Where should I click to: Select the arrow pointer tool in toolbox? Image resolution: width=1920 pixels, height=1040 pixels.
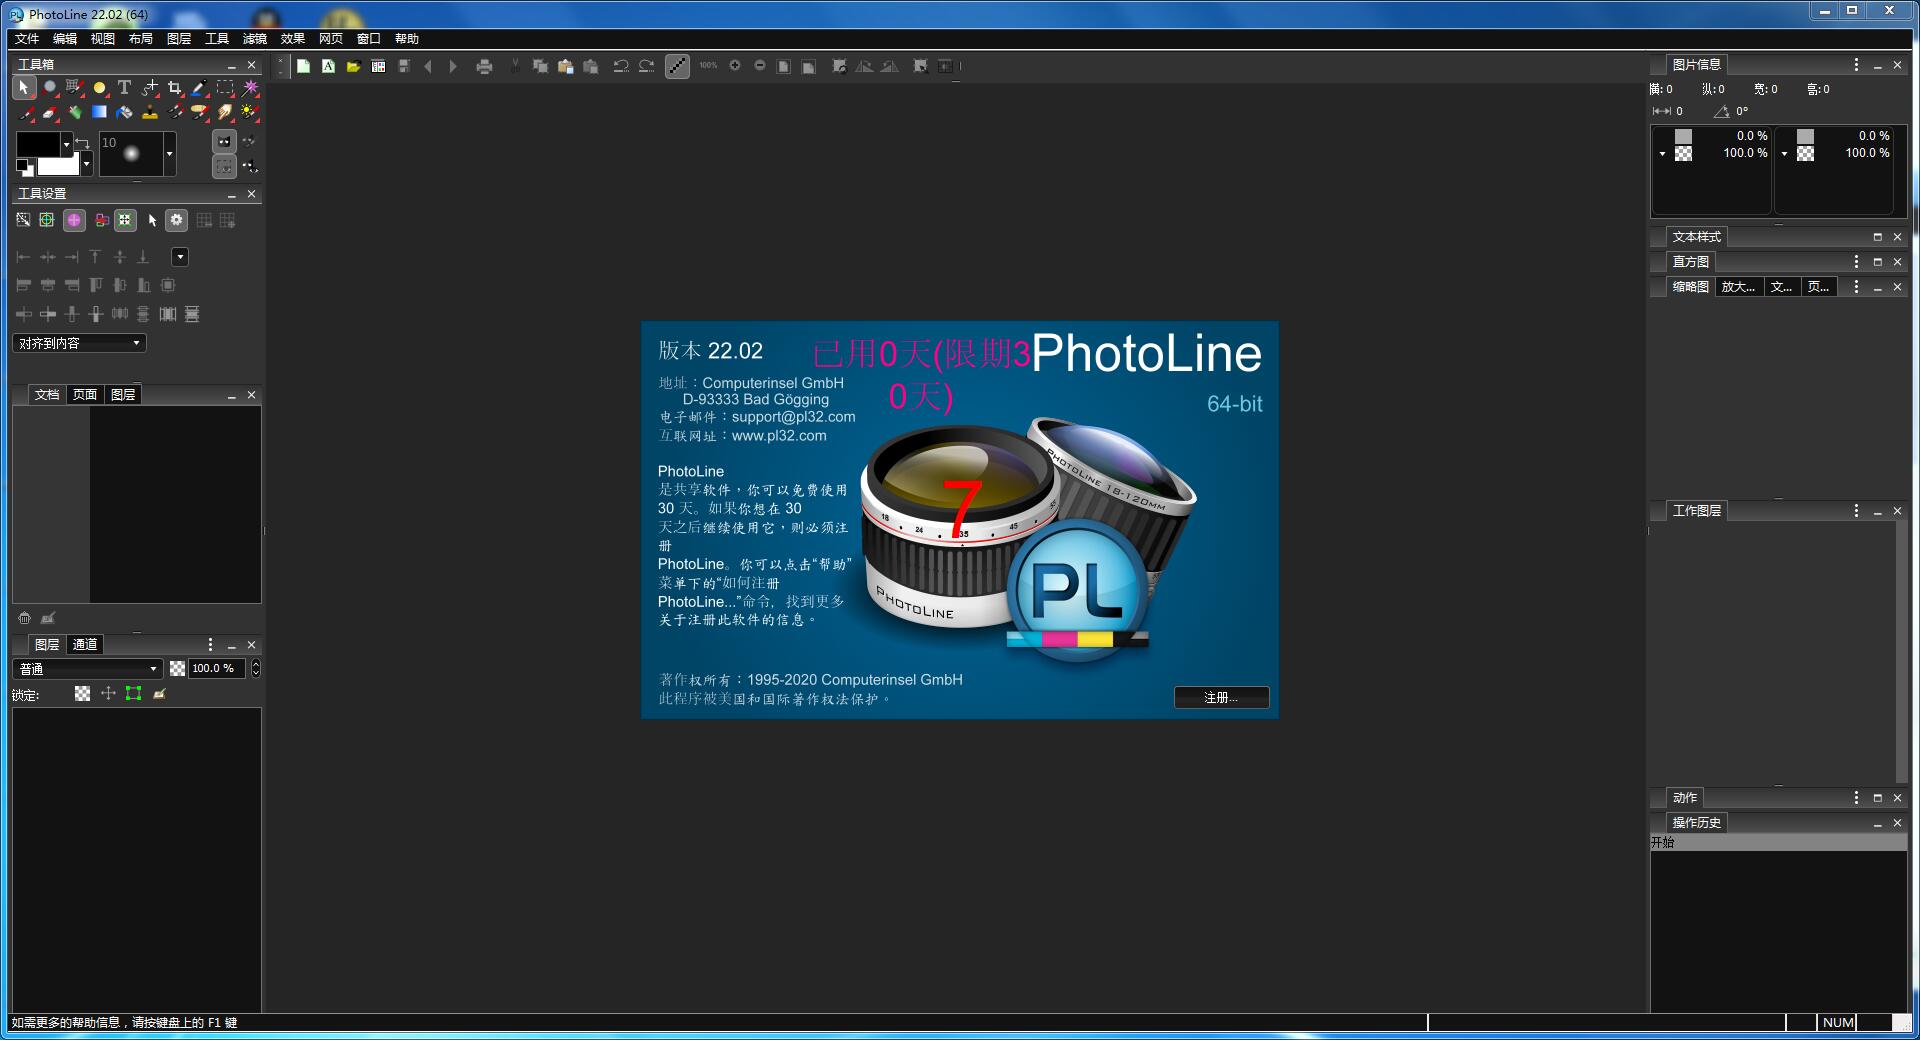click(x=24, y=88)
